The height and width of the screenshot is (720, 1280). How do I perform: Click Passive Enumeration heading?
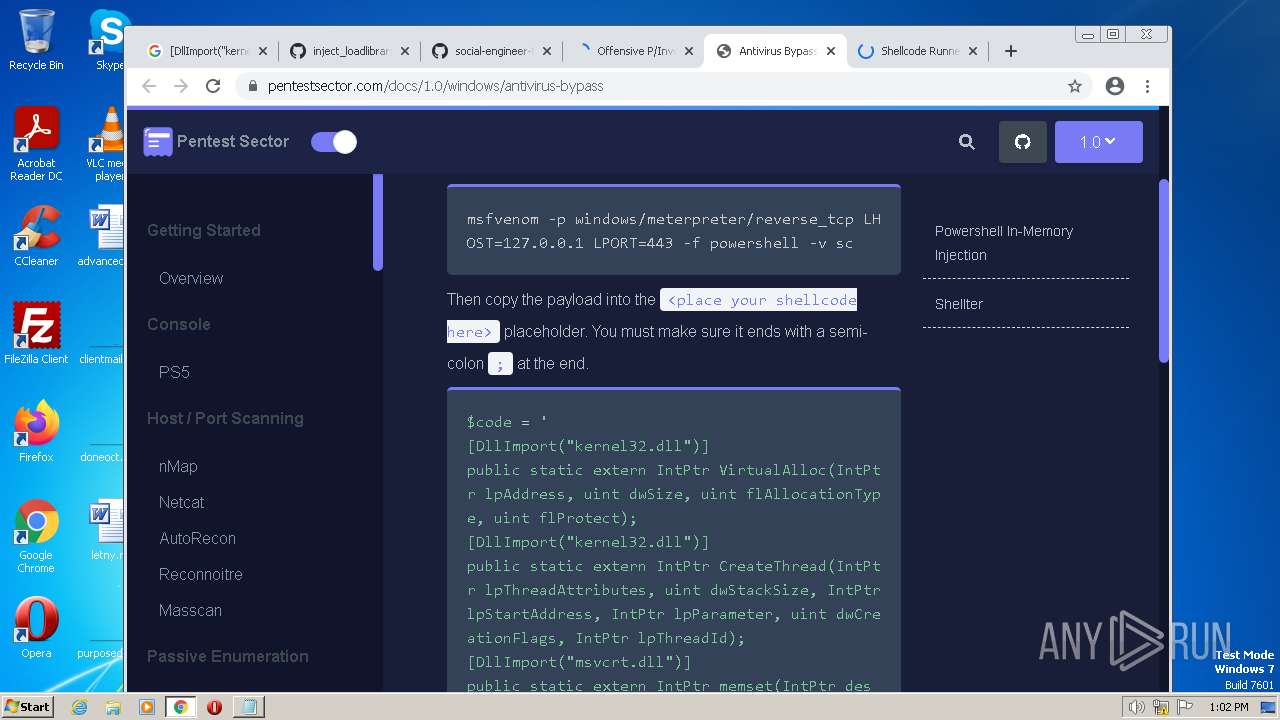(x=227, y=656)
